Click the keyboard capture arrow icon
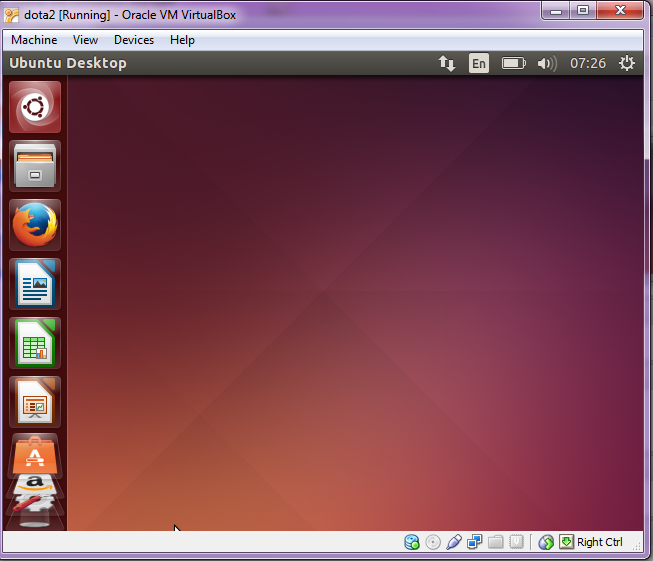This screenshot has height=561, width=653. tap(566, 542)
